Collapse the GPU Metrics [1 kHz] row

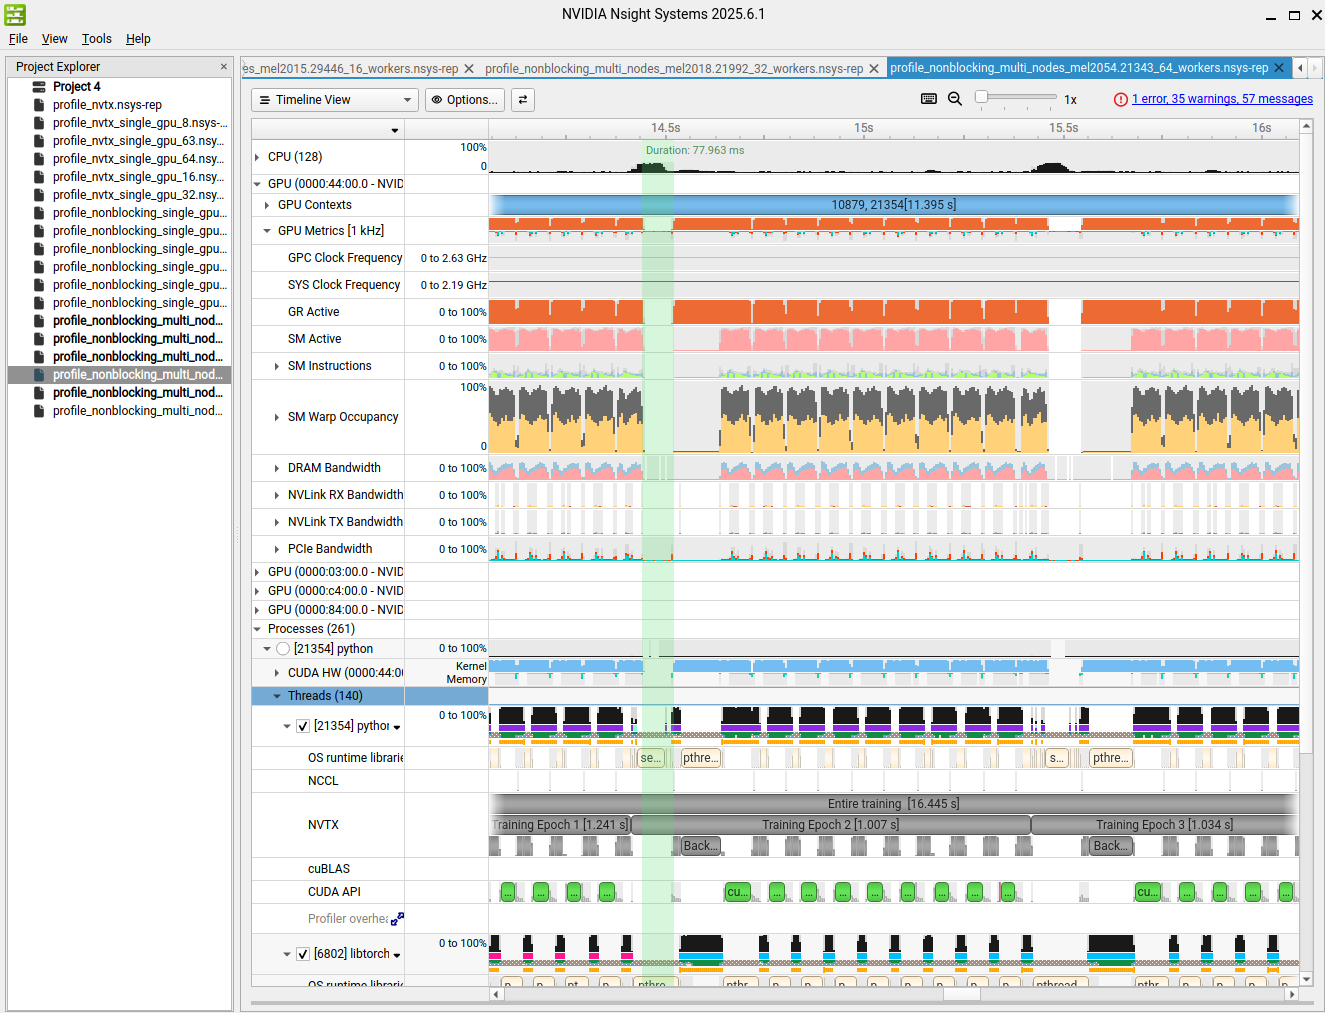click(267, 231)
